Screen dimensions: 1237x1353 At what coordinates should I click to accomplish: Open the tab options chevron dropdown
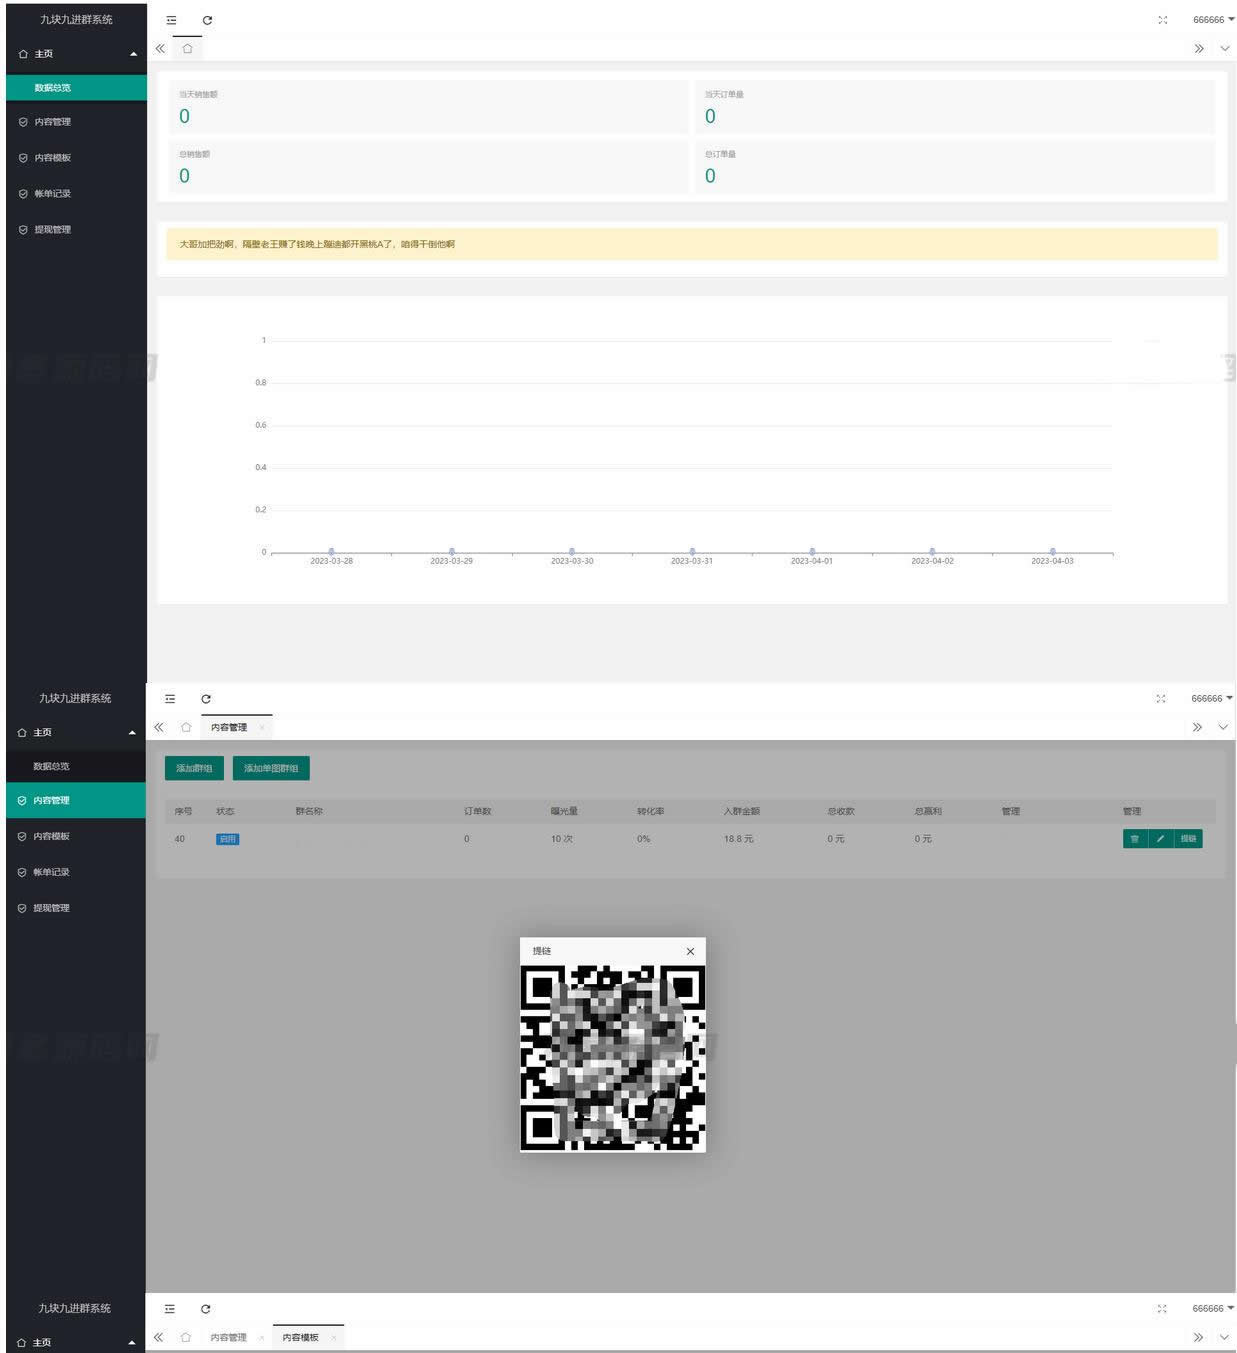tap(1225, 48)
